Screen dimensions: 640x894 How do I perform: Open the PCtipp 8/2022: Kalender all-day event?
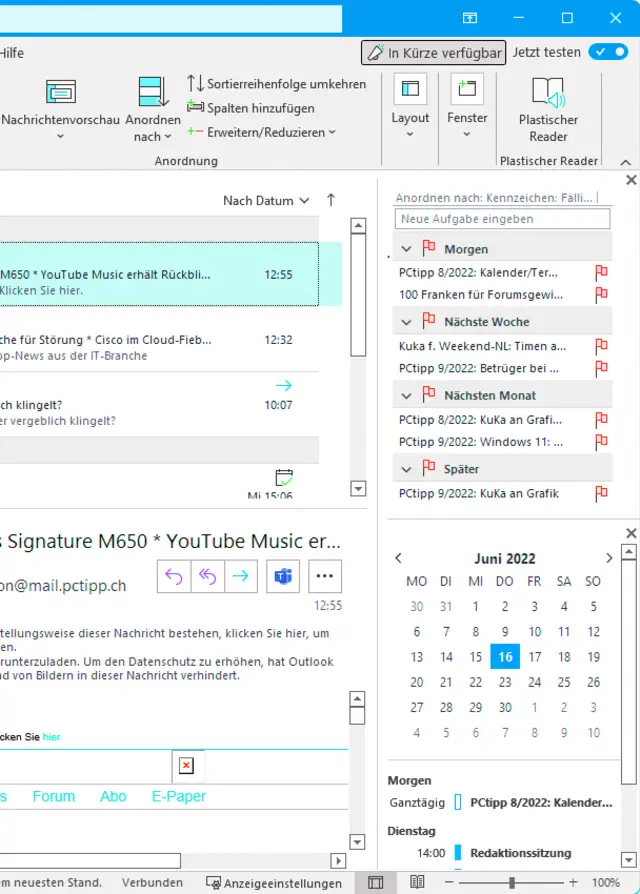pyautogui.click(x=541, y=802)
